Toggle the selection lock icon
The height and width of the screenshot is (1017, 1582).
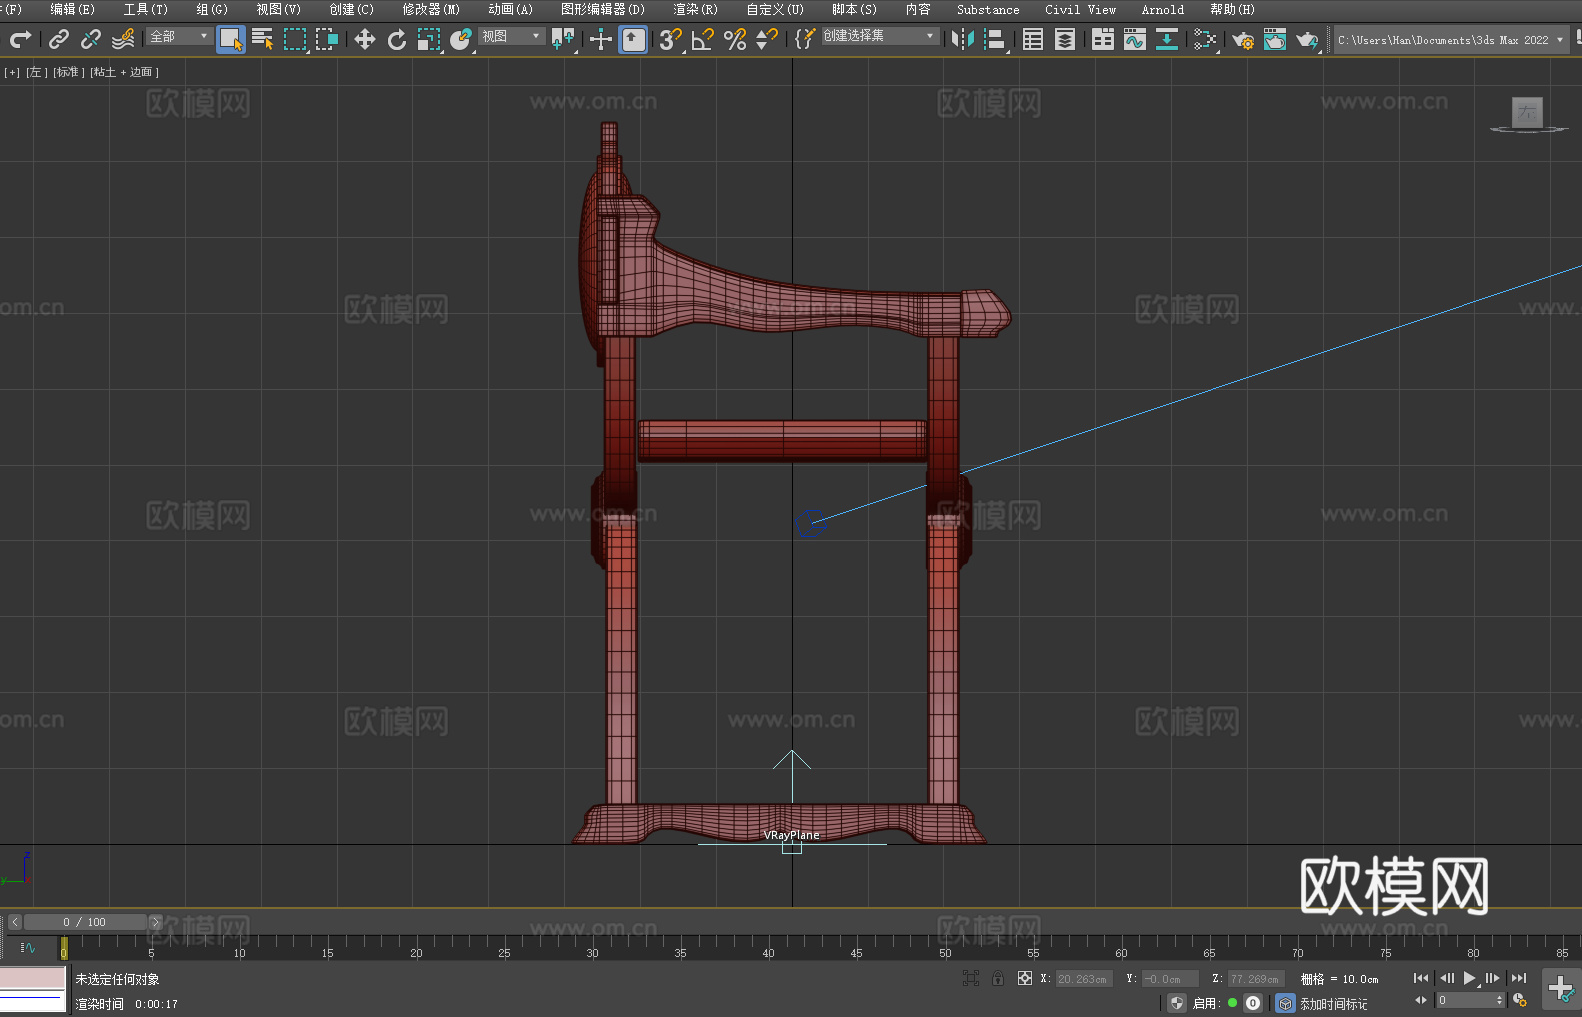click(x=998, y=979)
